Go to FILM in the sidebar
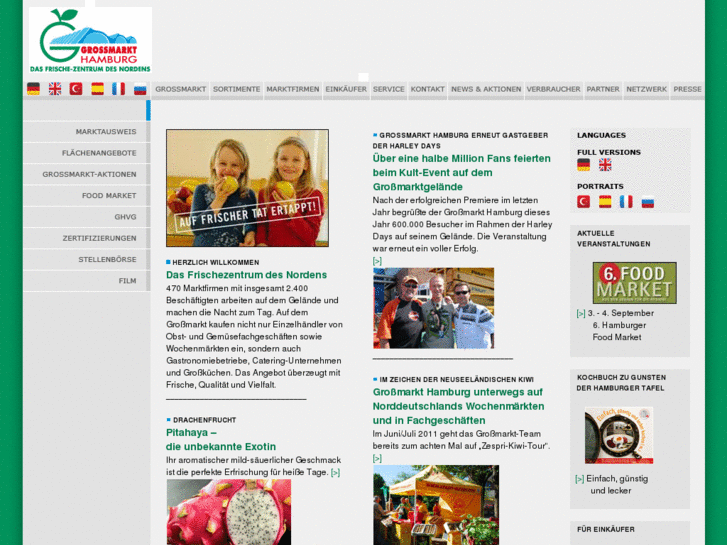This screenshot has height=545, width=727. (x=87, y=281)
